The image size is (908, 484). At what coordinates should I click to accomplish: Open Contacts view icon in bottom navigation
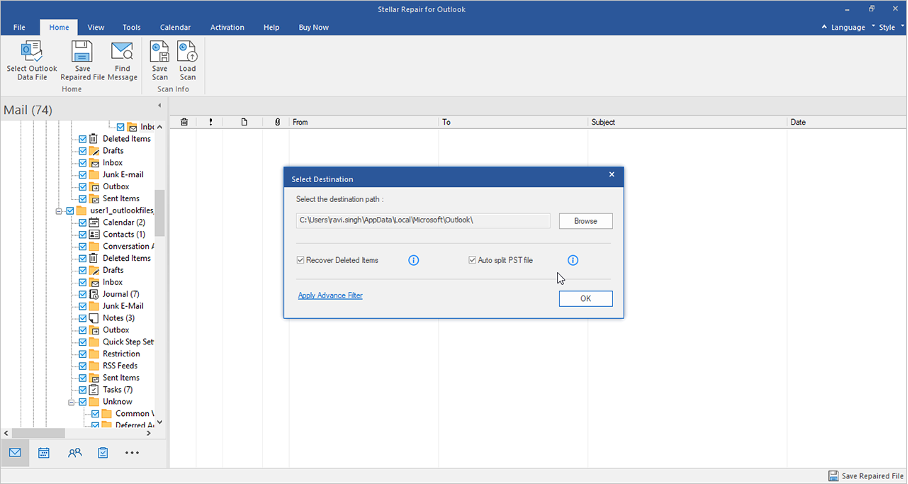(74, 453)
